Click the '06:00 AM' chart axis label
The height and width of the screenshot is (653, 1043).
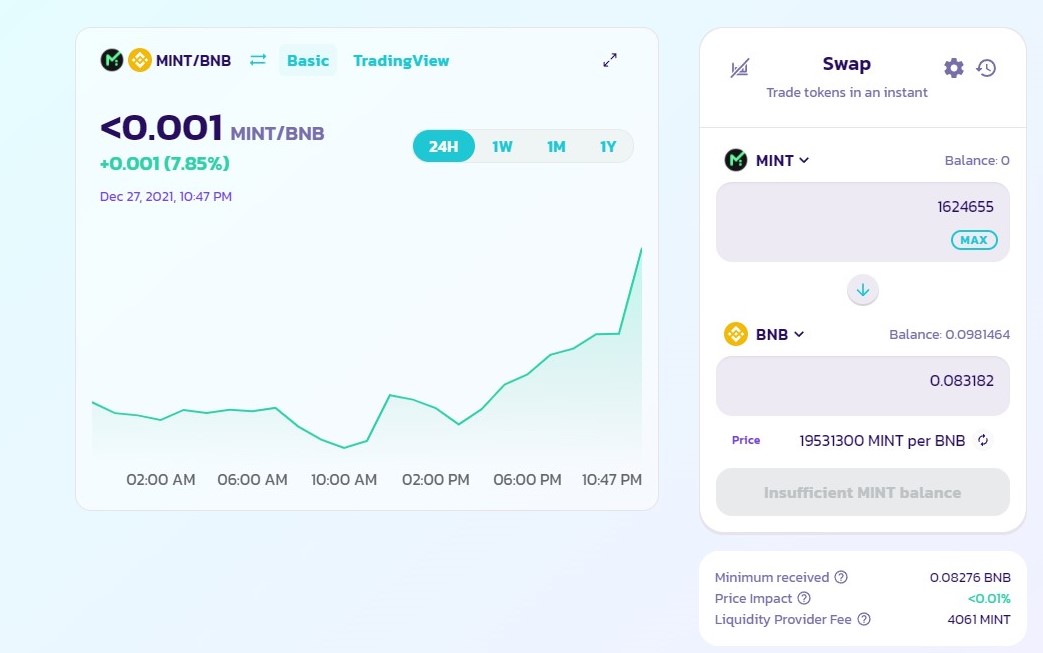tap(253, 479)
